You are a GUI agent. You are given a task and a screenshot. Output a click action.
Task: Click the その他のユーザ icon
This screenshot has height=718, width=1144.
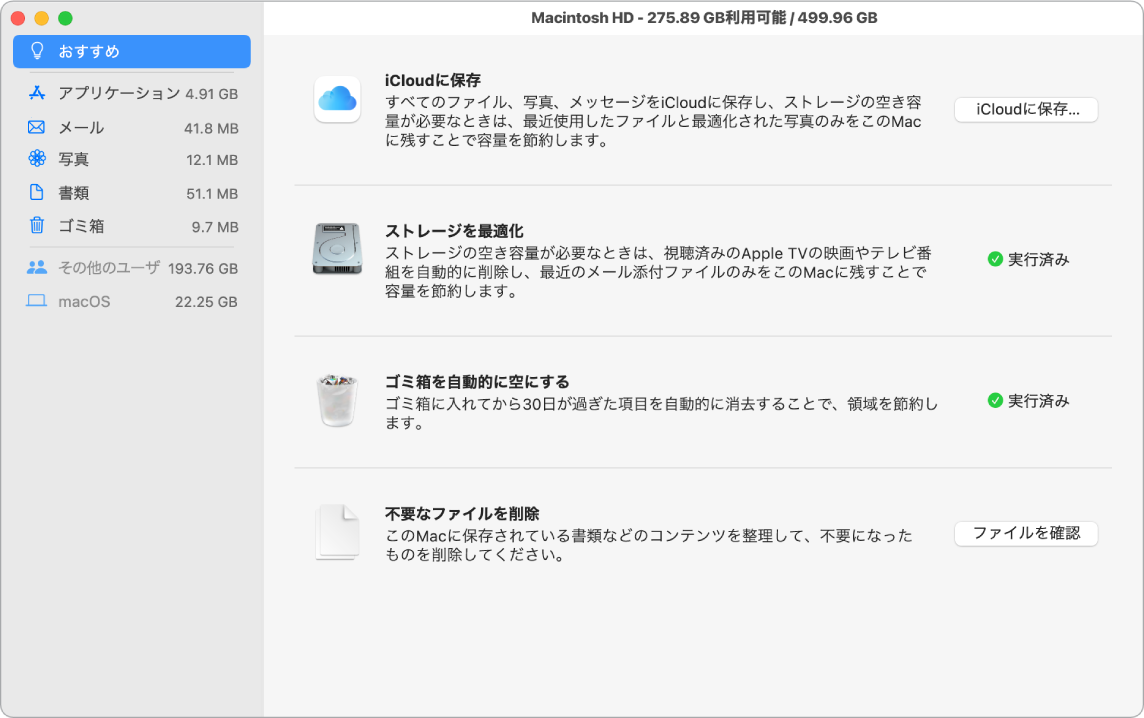[38, 268]
